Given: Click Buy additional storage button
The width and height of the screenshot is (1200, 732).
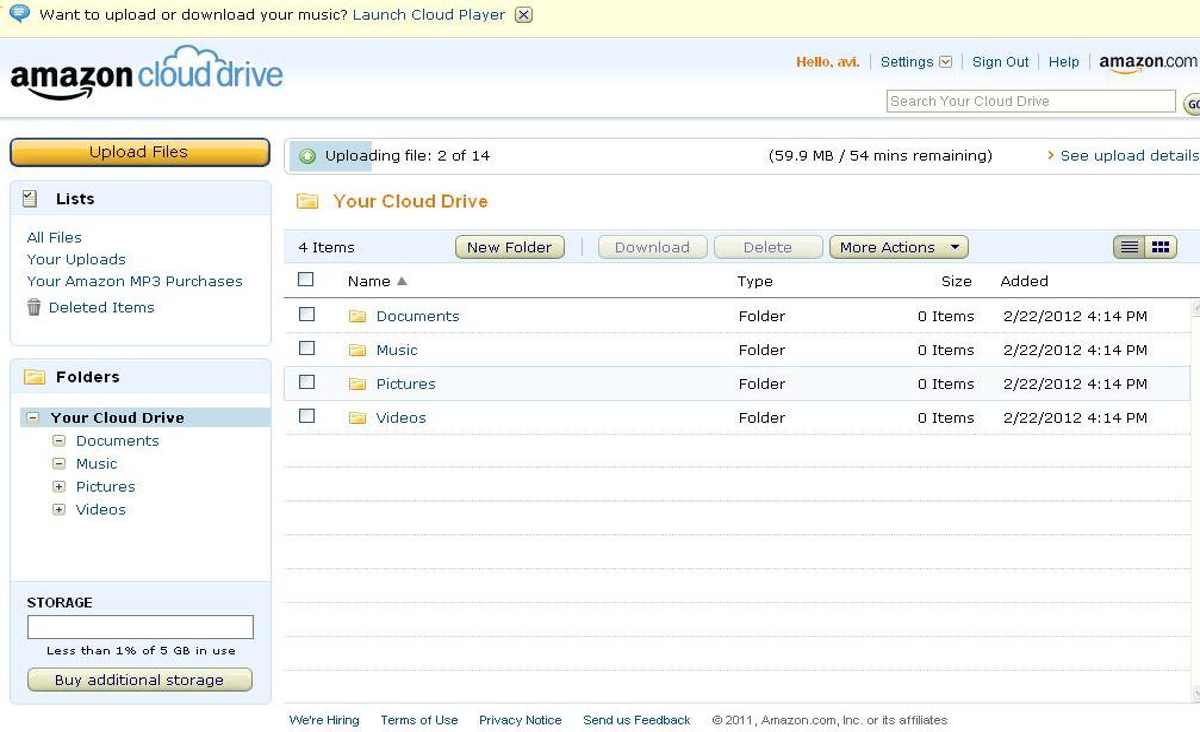Looking at the screenshot, I should pyautogui.click(x=139, y=680).
